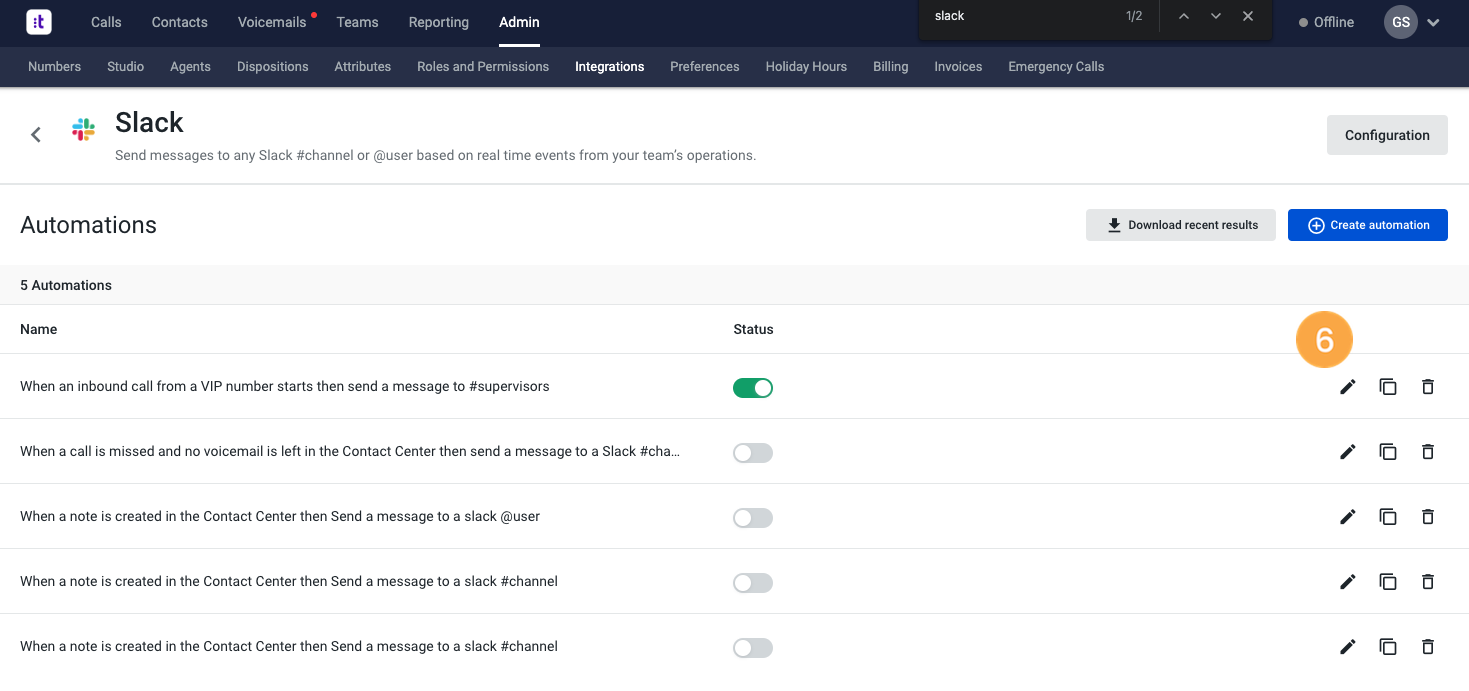Open the Calls tab
This screenshot has width=1469, height=691.
(106, 22)
